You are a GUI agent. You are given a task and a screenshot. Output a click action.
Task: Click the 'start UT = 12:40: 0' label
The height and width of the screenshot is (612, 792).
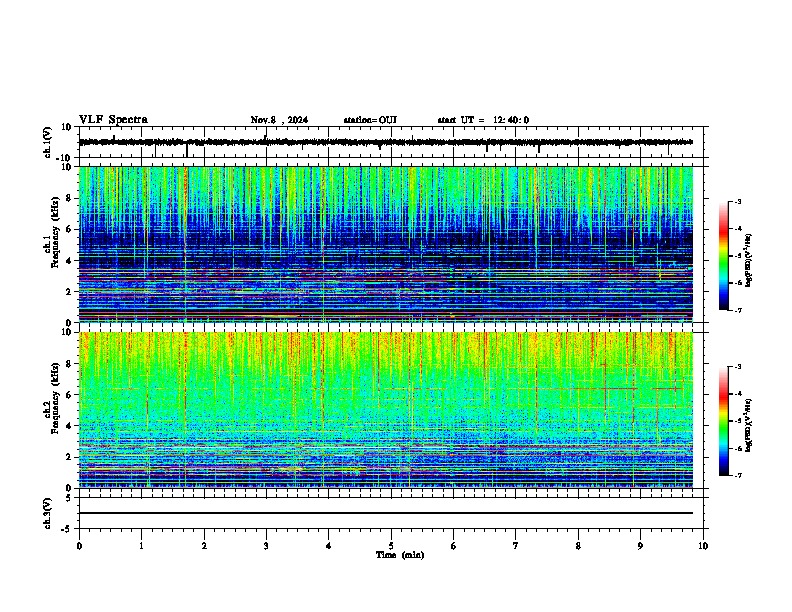[x=483, y=120]
